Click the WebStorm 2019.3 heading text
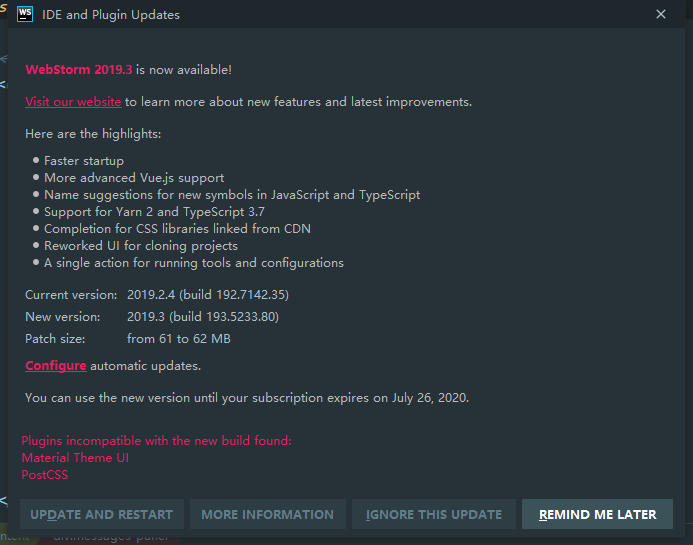 pyautogui.click(x=79, y=70)
